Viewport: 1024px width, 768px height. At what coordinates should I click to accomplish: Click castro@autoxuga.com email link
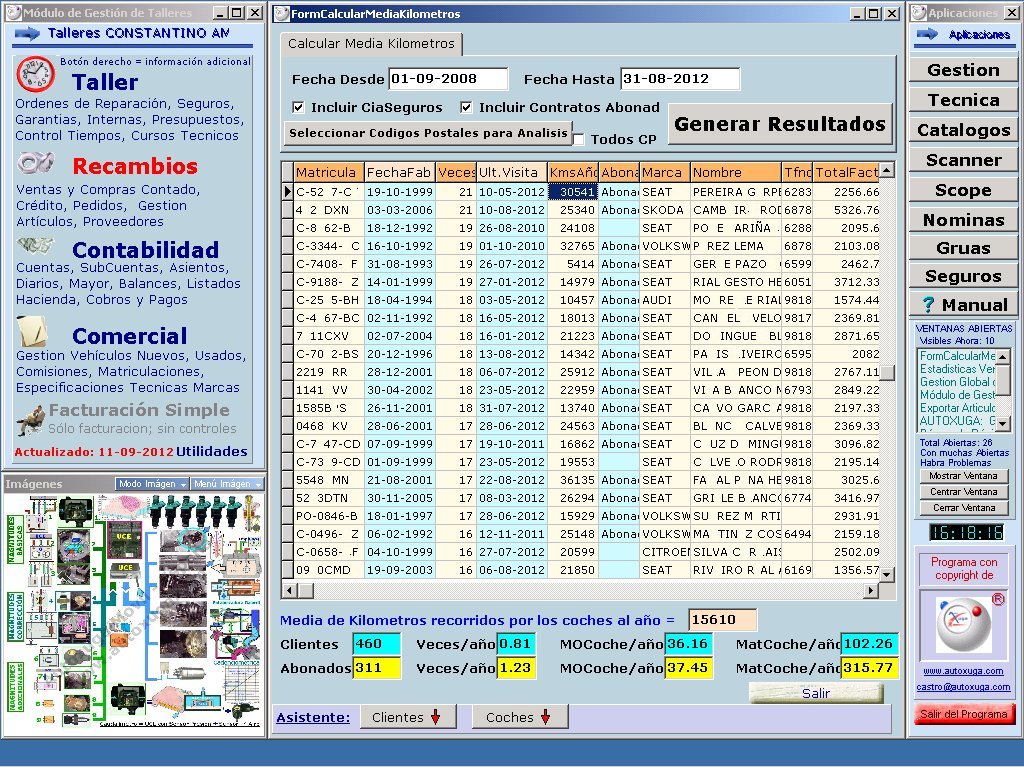tap(963, 687)
